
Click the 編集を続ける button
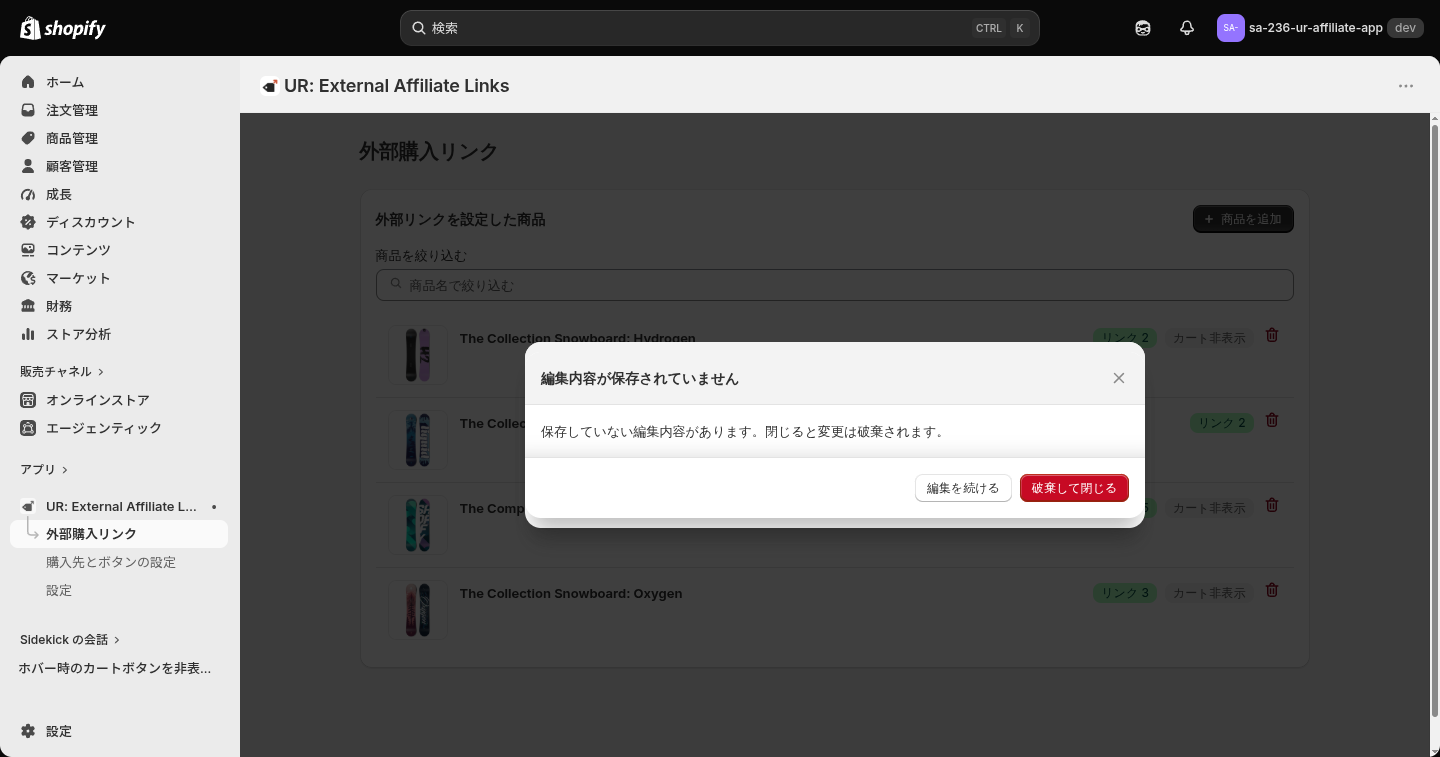(x=963, y=488)
